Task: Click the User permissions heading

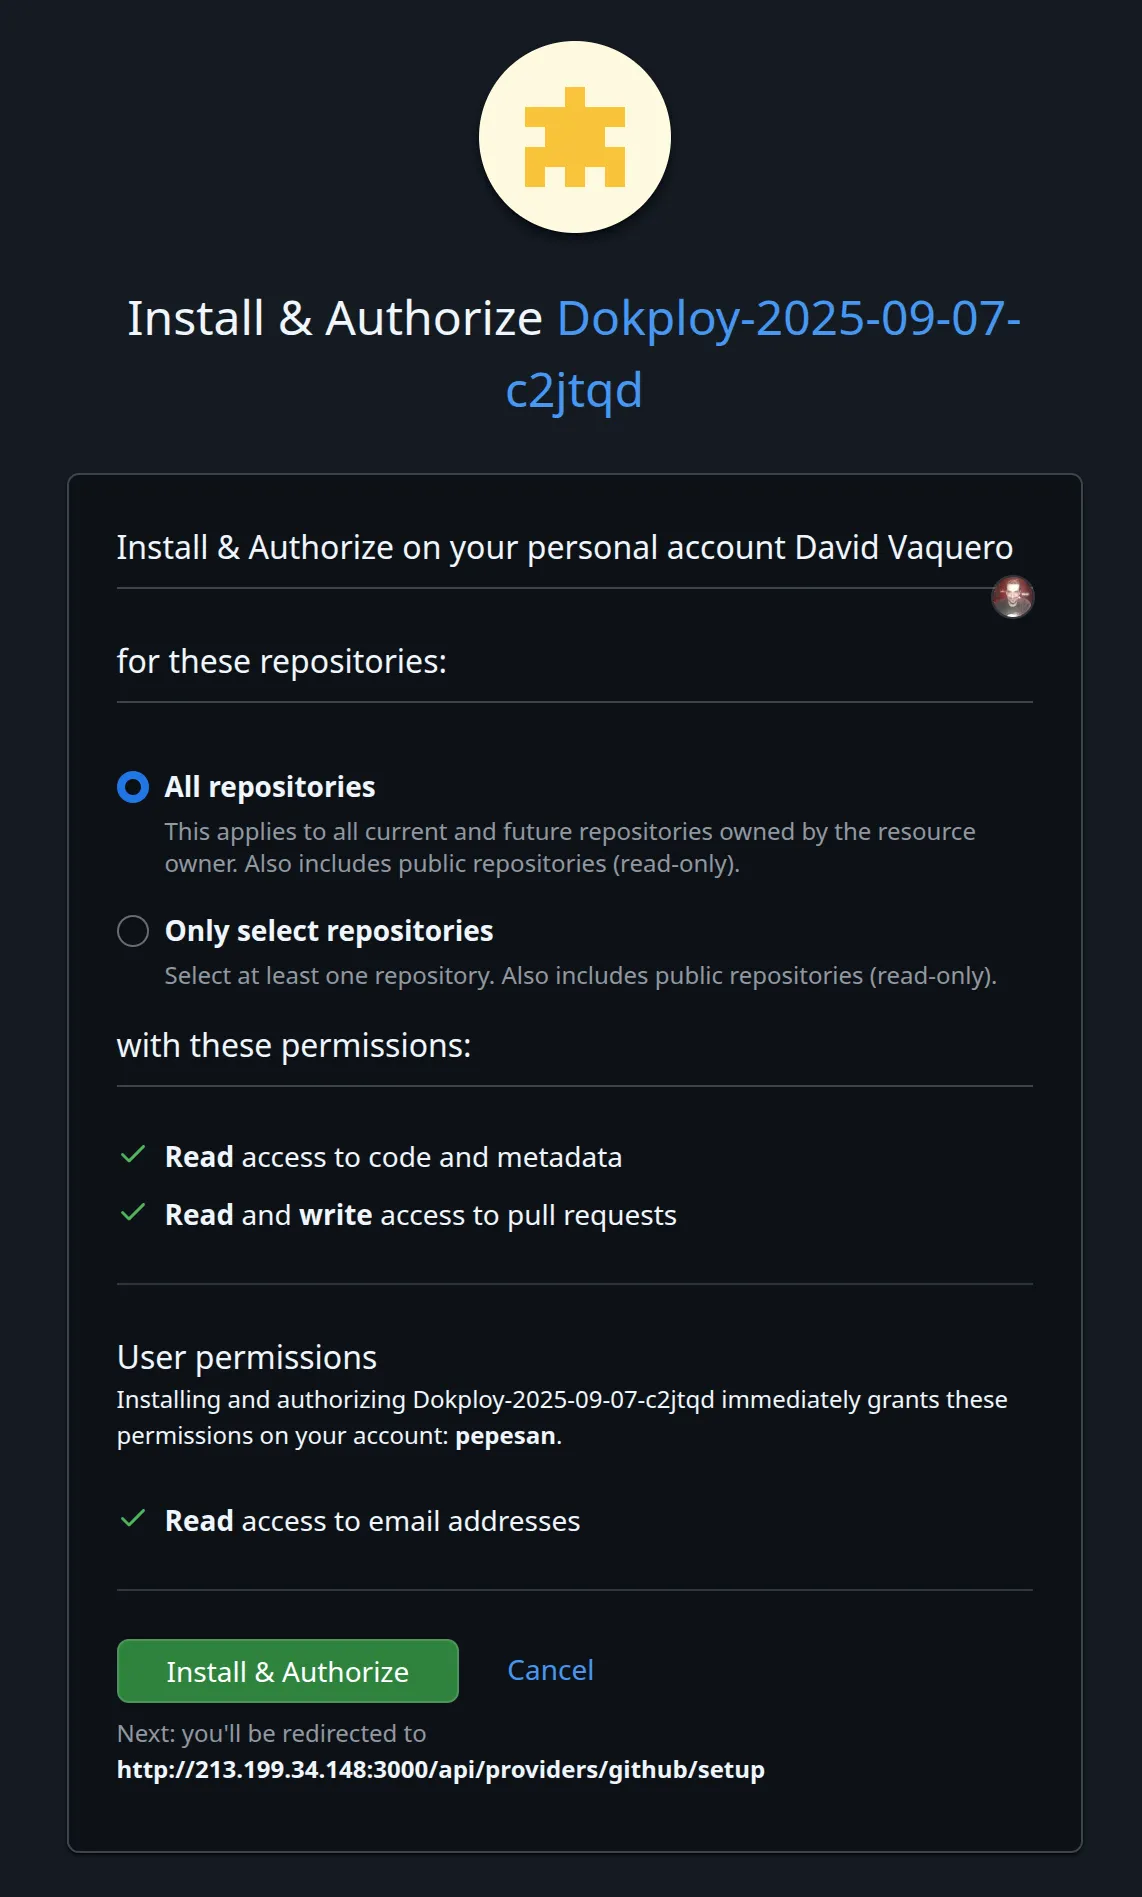Action: (246, 1357)
